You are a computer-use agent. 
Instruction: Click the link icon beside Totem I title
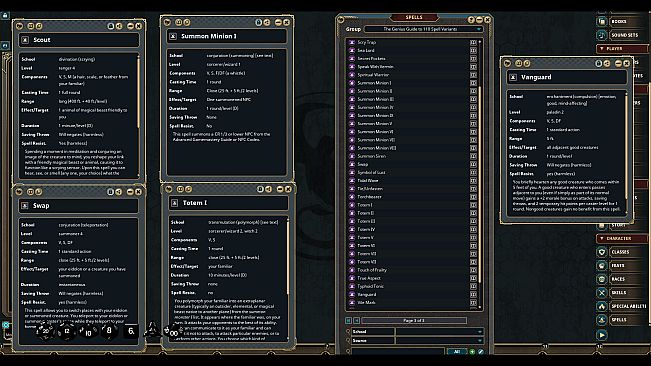(x=174, y=203)
